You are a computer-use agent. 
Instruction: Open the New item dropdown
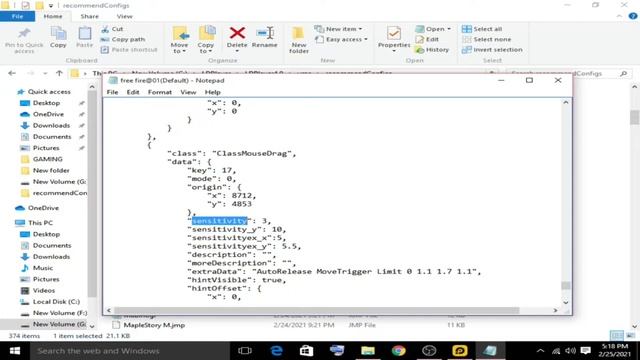pyautogui.click(x=338, y=29)
